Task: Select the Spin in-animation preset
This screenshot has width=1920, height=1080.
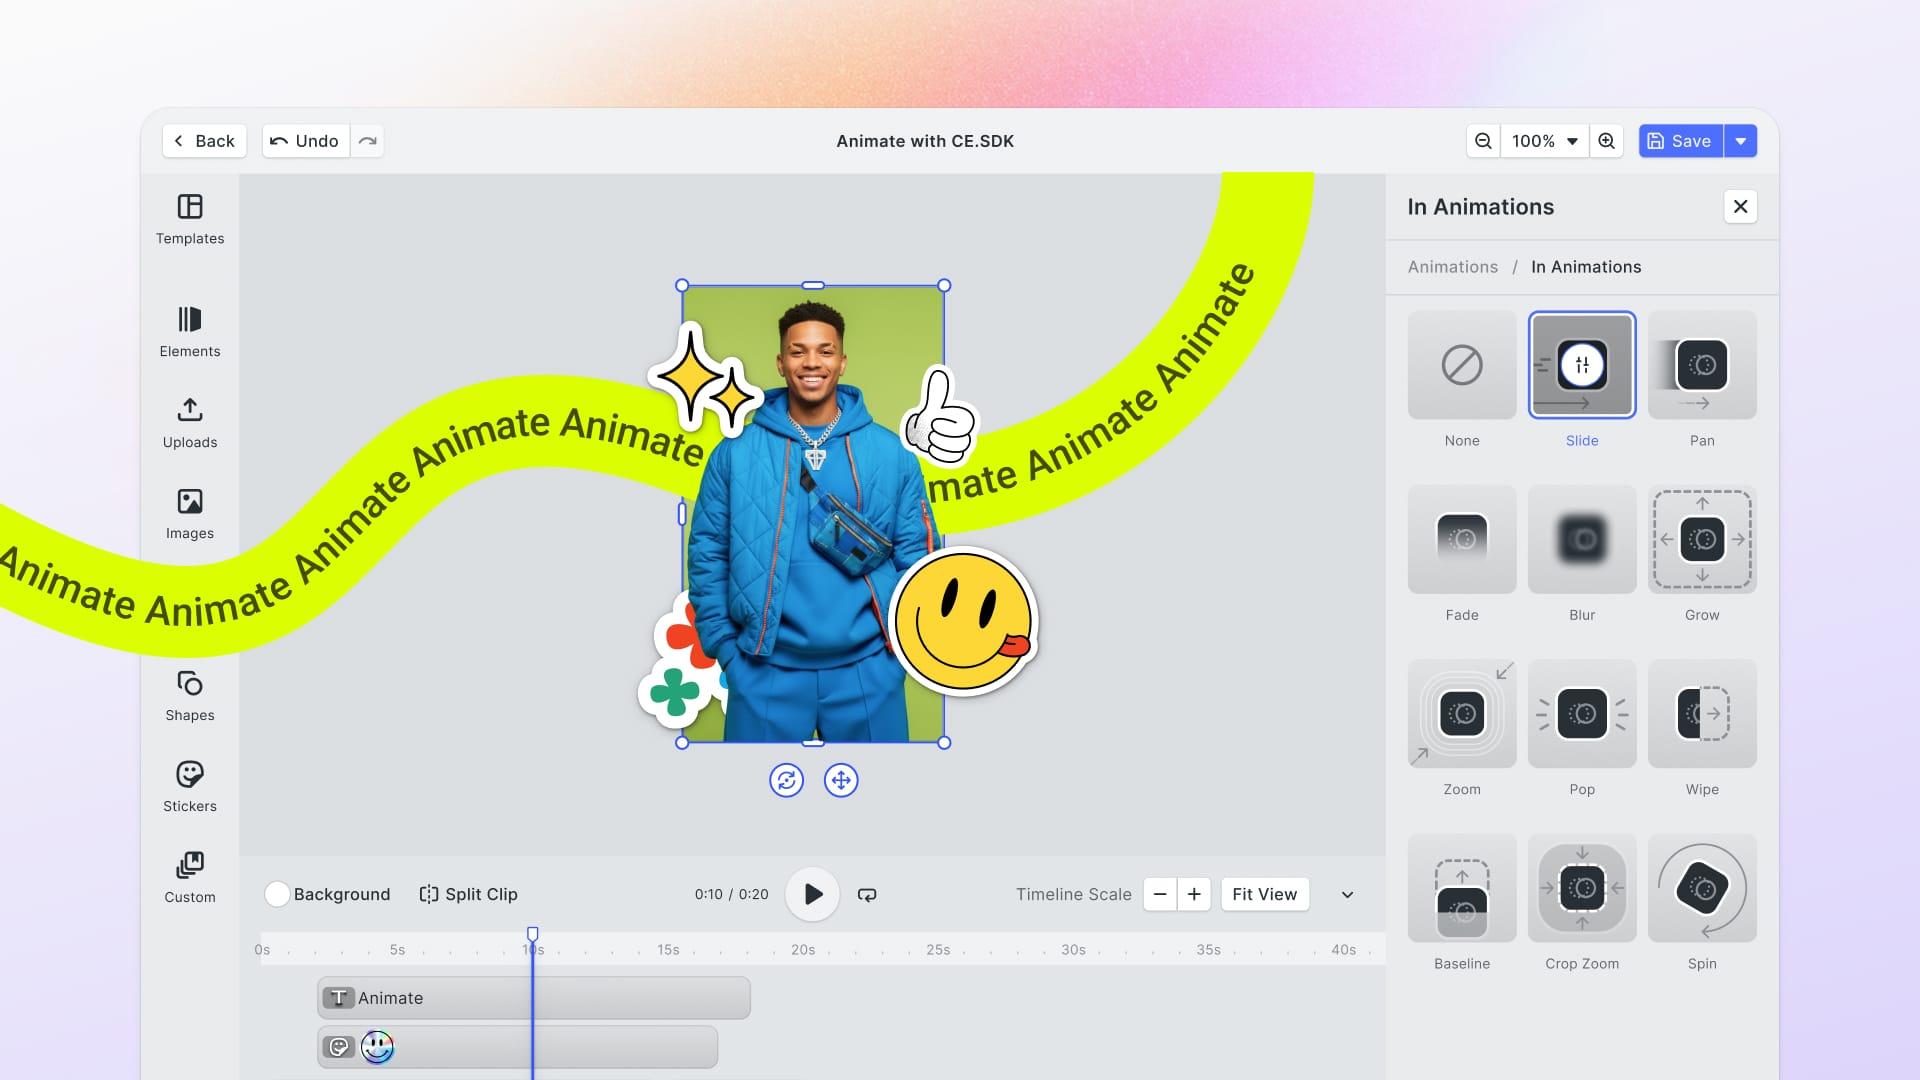Action: [x=1702, y=888]
